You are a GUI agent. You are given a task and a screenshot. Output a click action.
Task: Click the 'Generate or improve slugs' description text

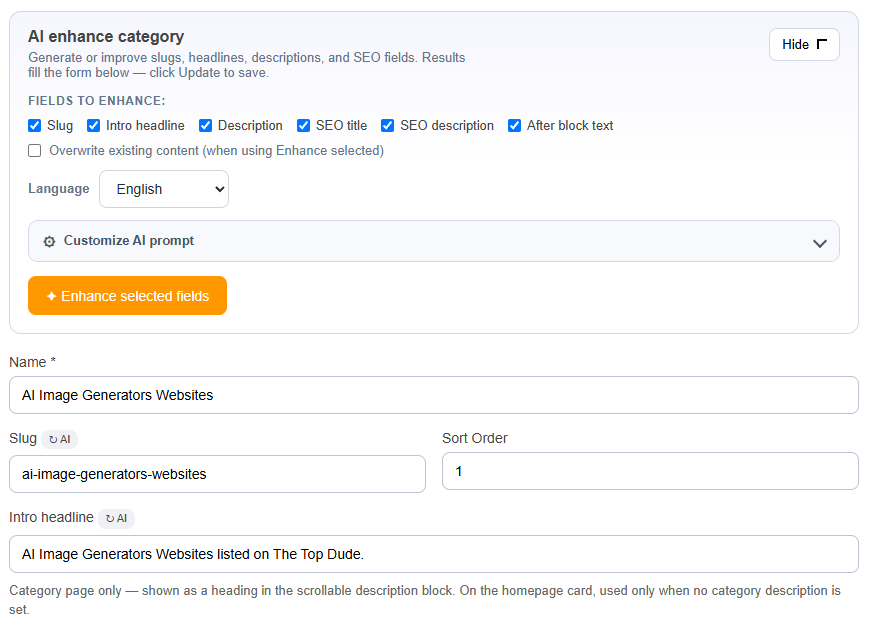coord(247,65)
